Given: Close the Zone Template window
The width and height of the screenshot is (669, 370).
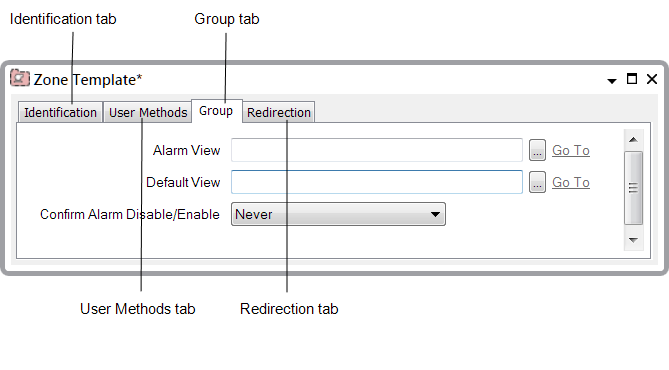Looking at the screenshot, I should [x=652, y=79].
